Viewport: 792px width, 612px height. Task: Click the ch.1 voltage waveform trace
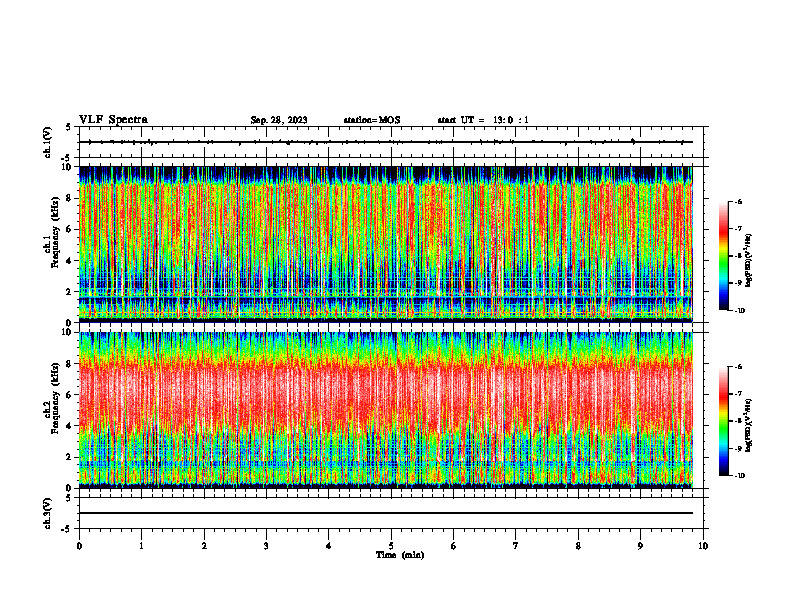[386, 142]
